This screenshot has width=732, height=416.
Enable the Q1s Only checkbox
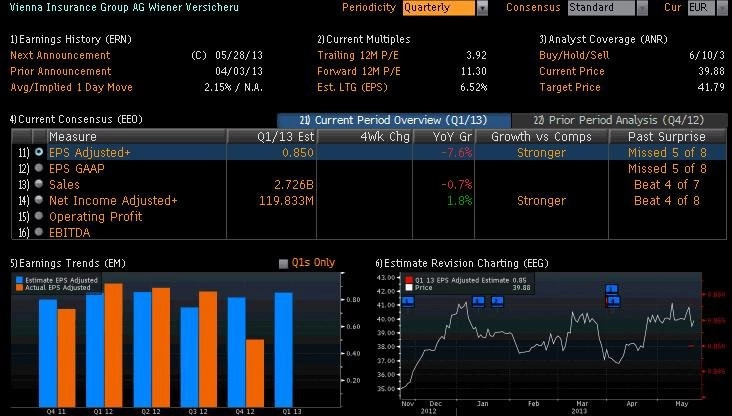[283, 264]
